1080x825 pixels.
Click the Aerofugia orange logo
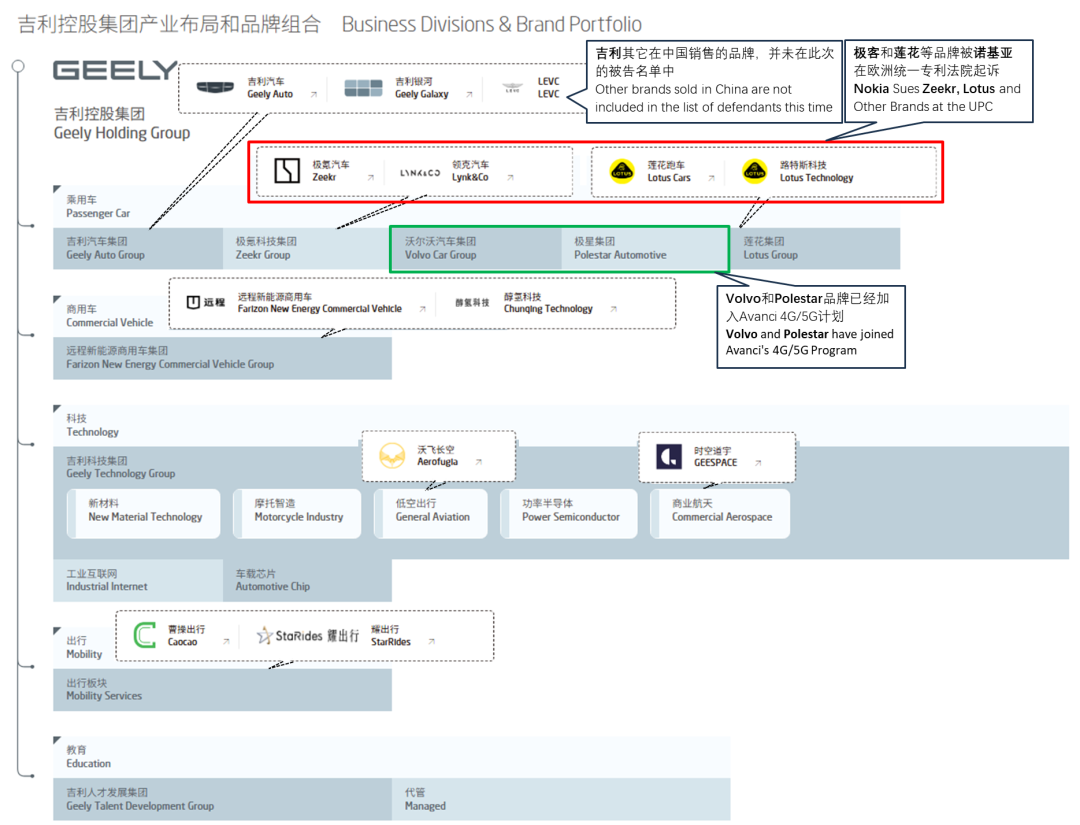(x=392, y=456)
